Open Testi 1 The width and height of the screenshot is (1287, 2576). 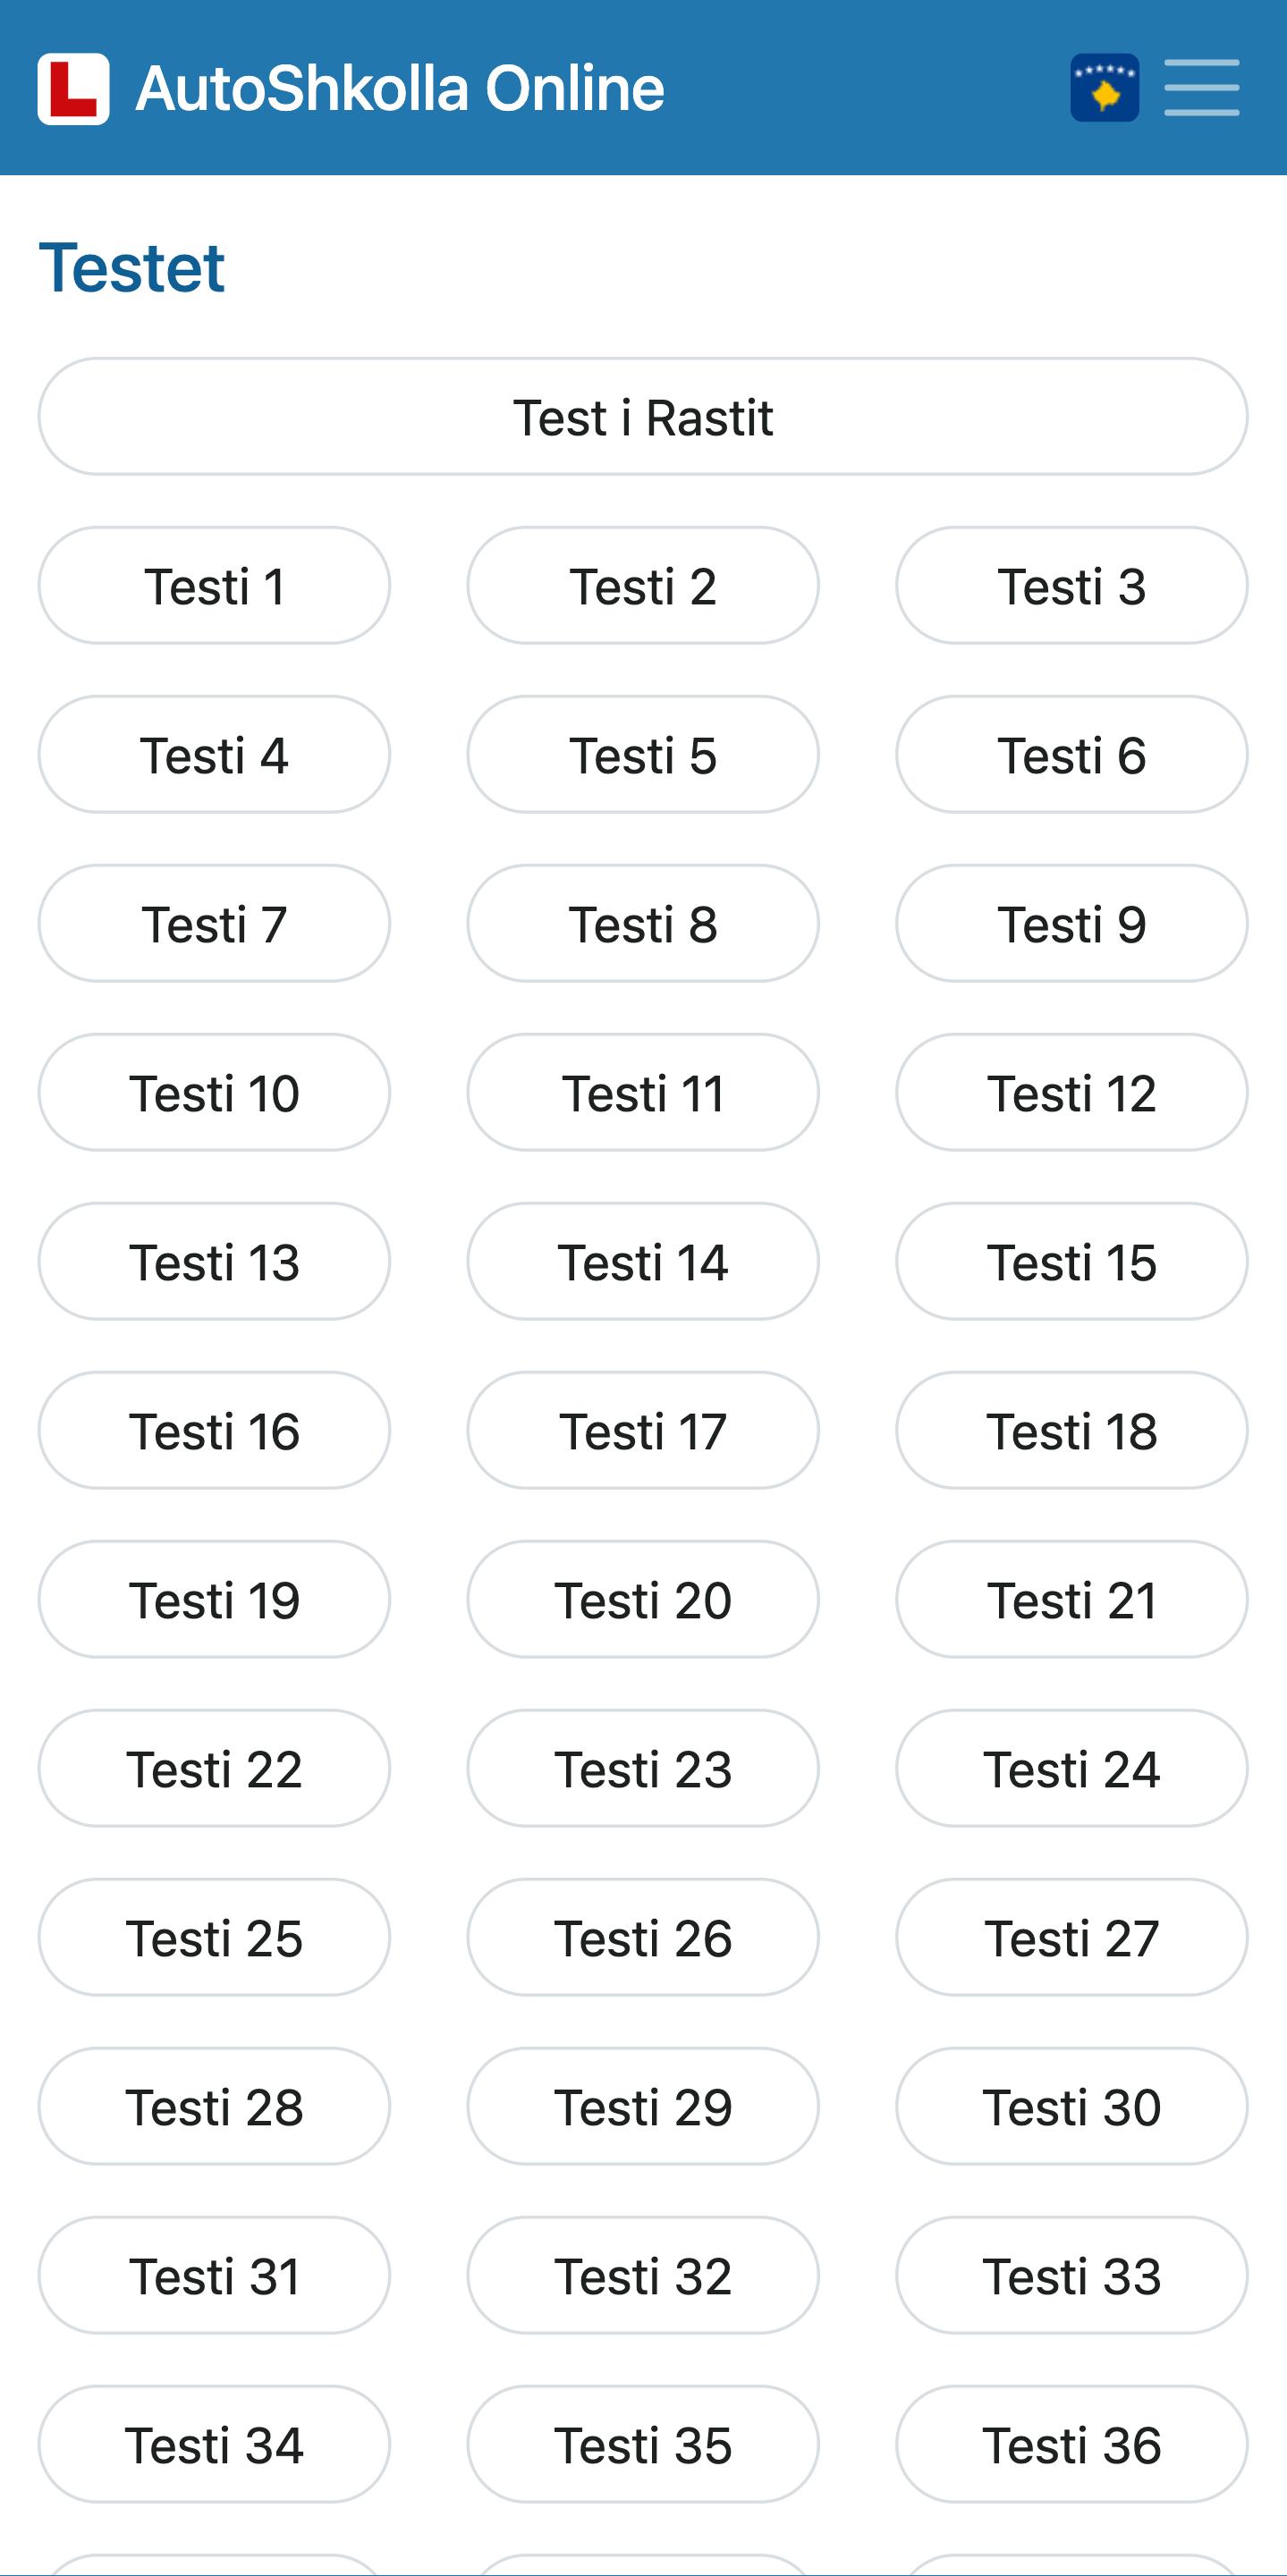[214, 586]
